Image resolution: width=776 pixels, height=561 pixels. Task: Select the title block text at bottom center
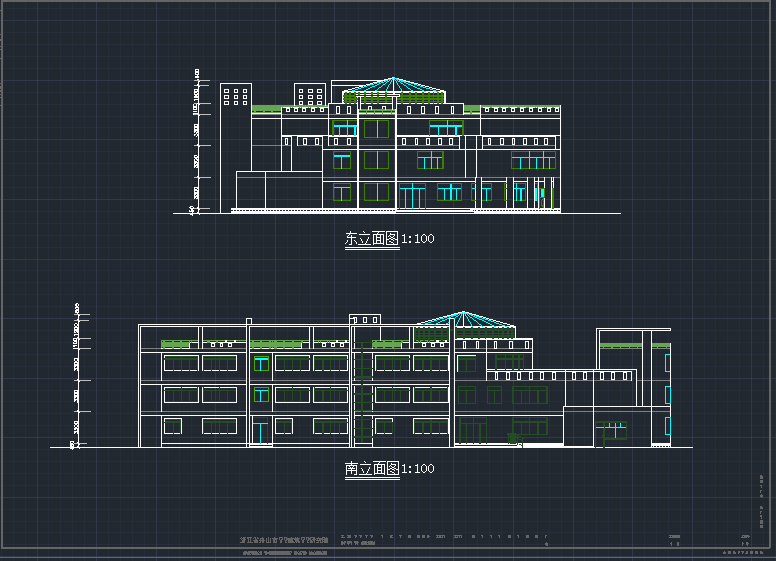(285, 541)
